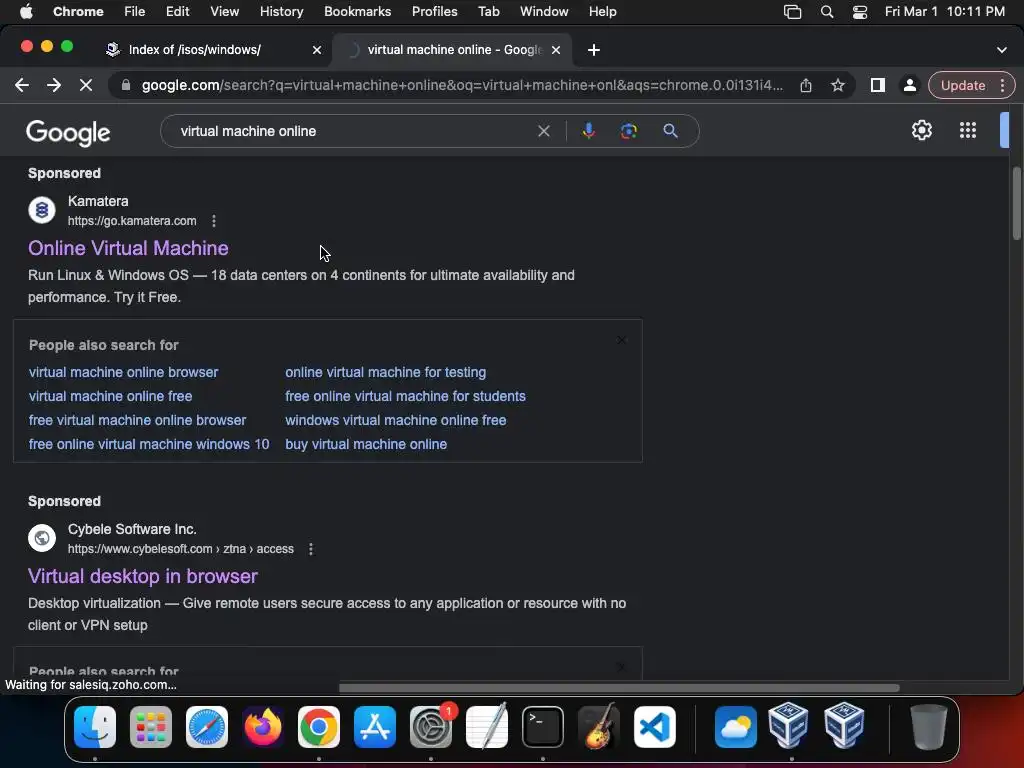Click the lock icon in address bar
This screenshot has width=1024, height=768.
pos(125,85)
